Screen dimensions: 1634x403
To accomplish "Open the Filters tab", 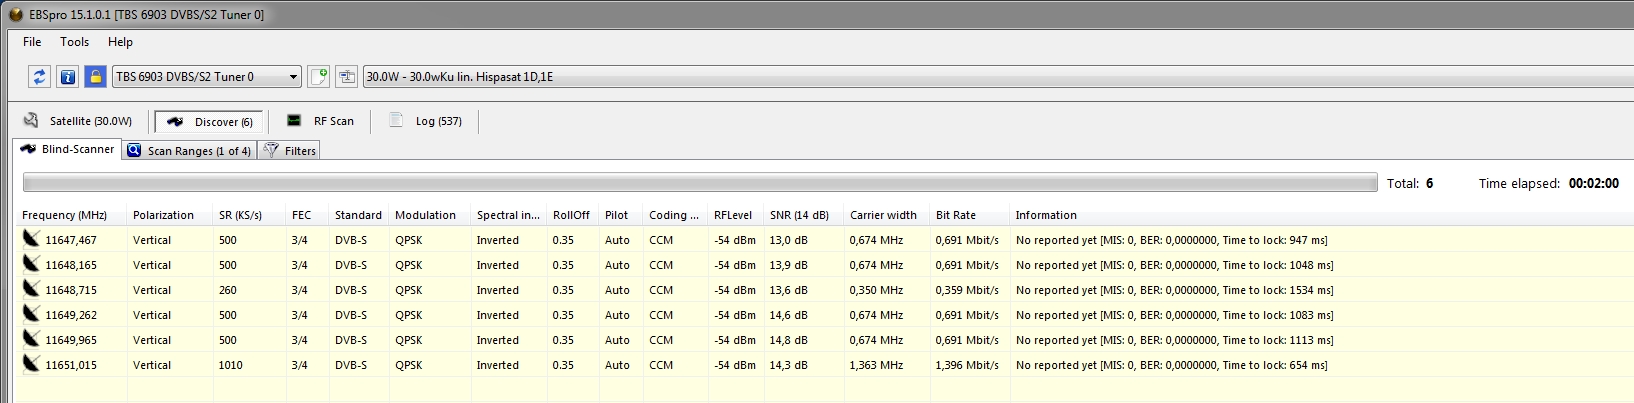I will pos(290,151).
